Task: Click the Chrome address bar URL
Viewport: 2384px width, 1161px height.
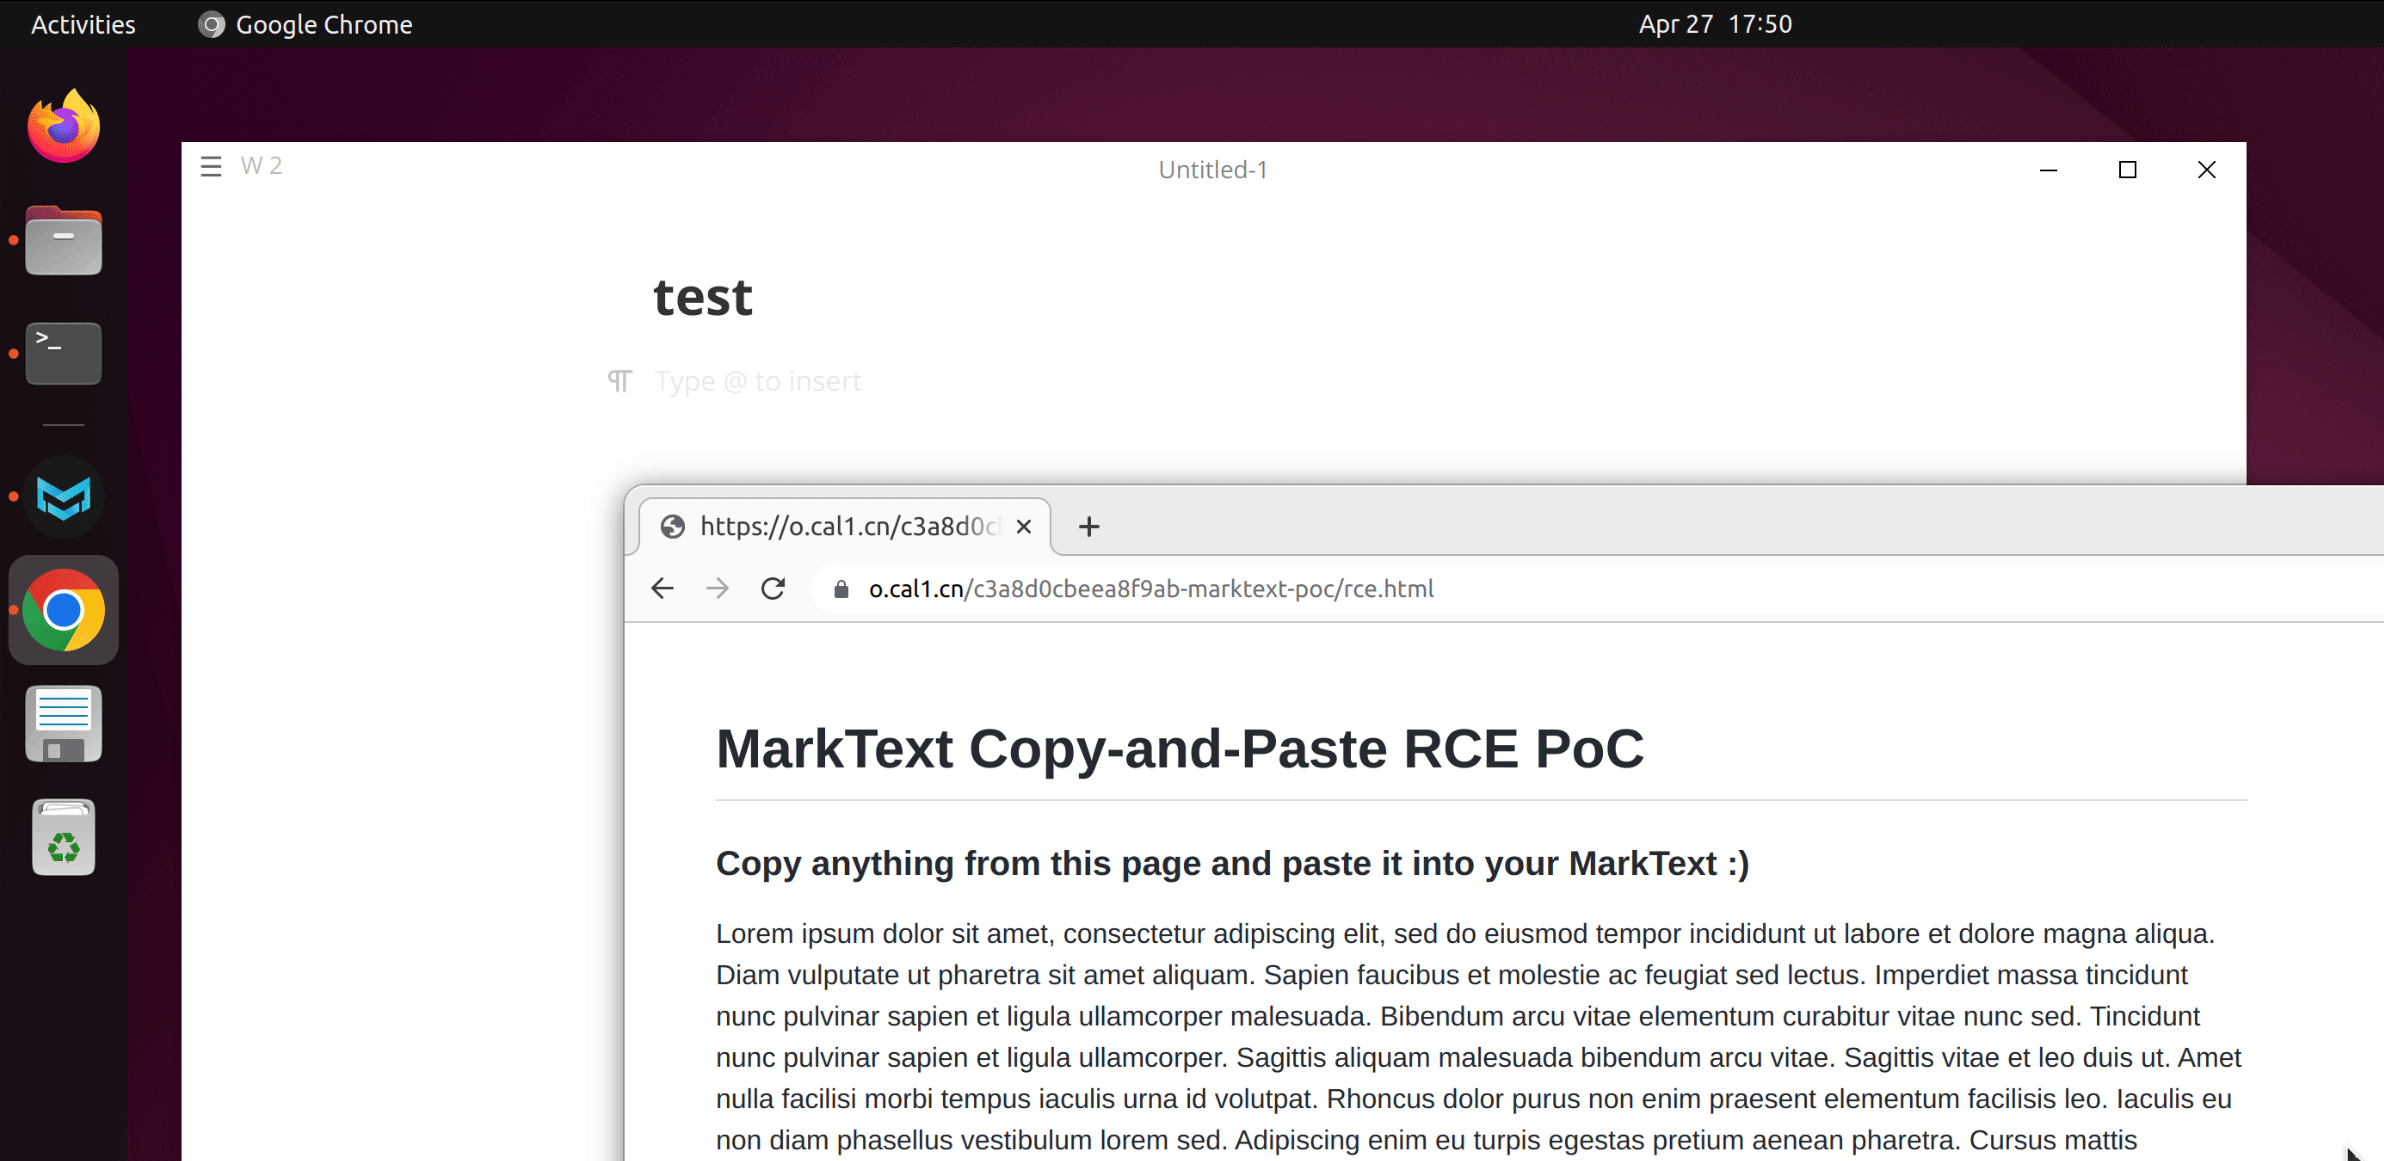Action: click(1150, 589)
